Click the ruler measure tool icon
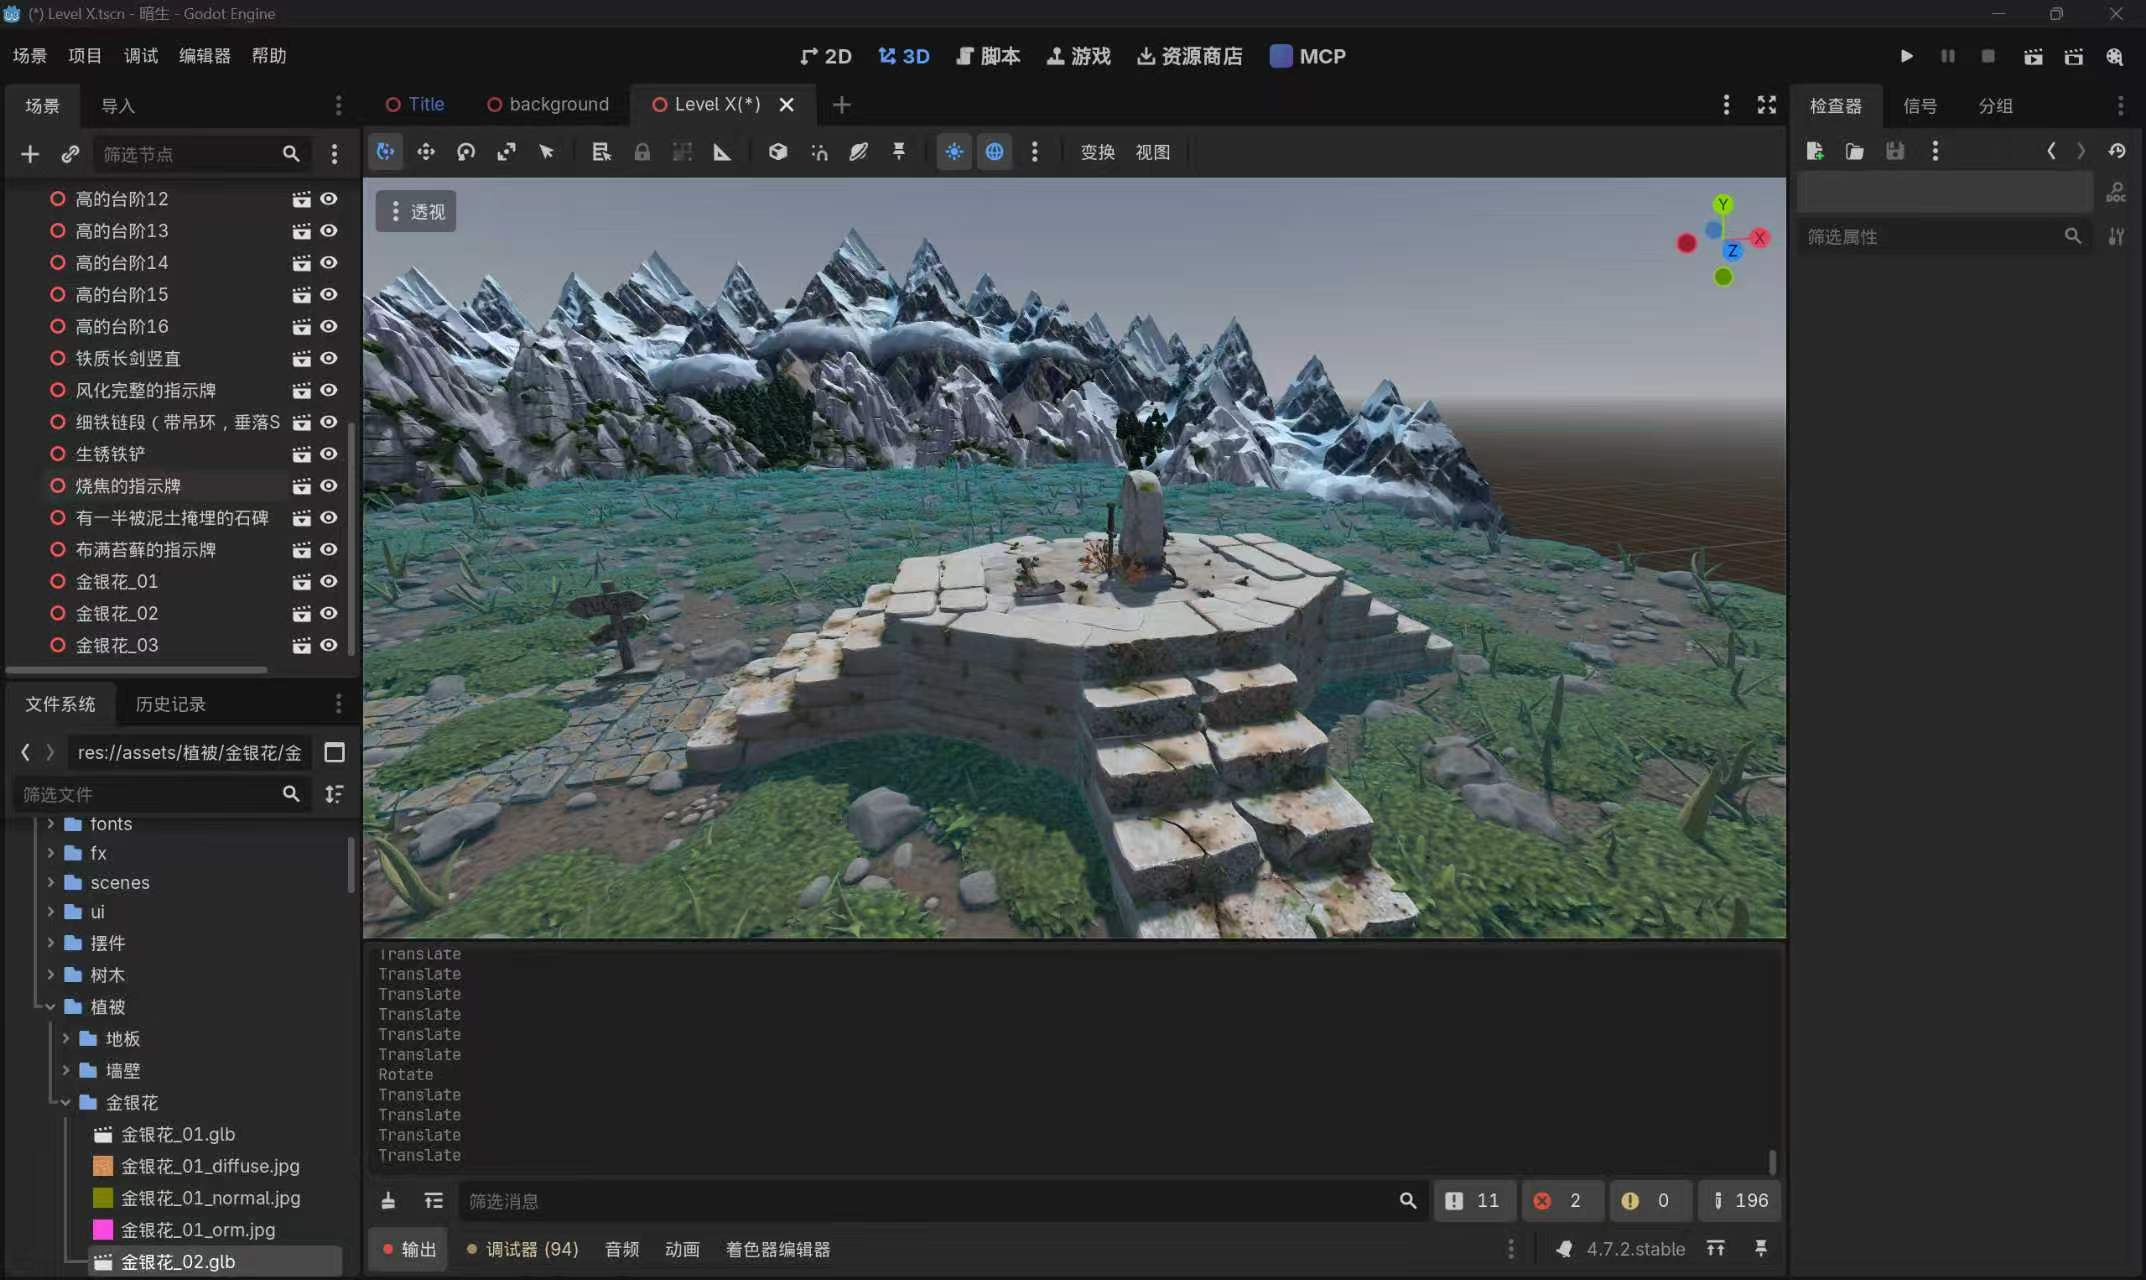 [722, 152]
